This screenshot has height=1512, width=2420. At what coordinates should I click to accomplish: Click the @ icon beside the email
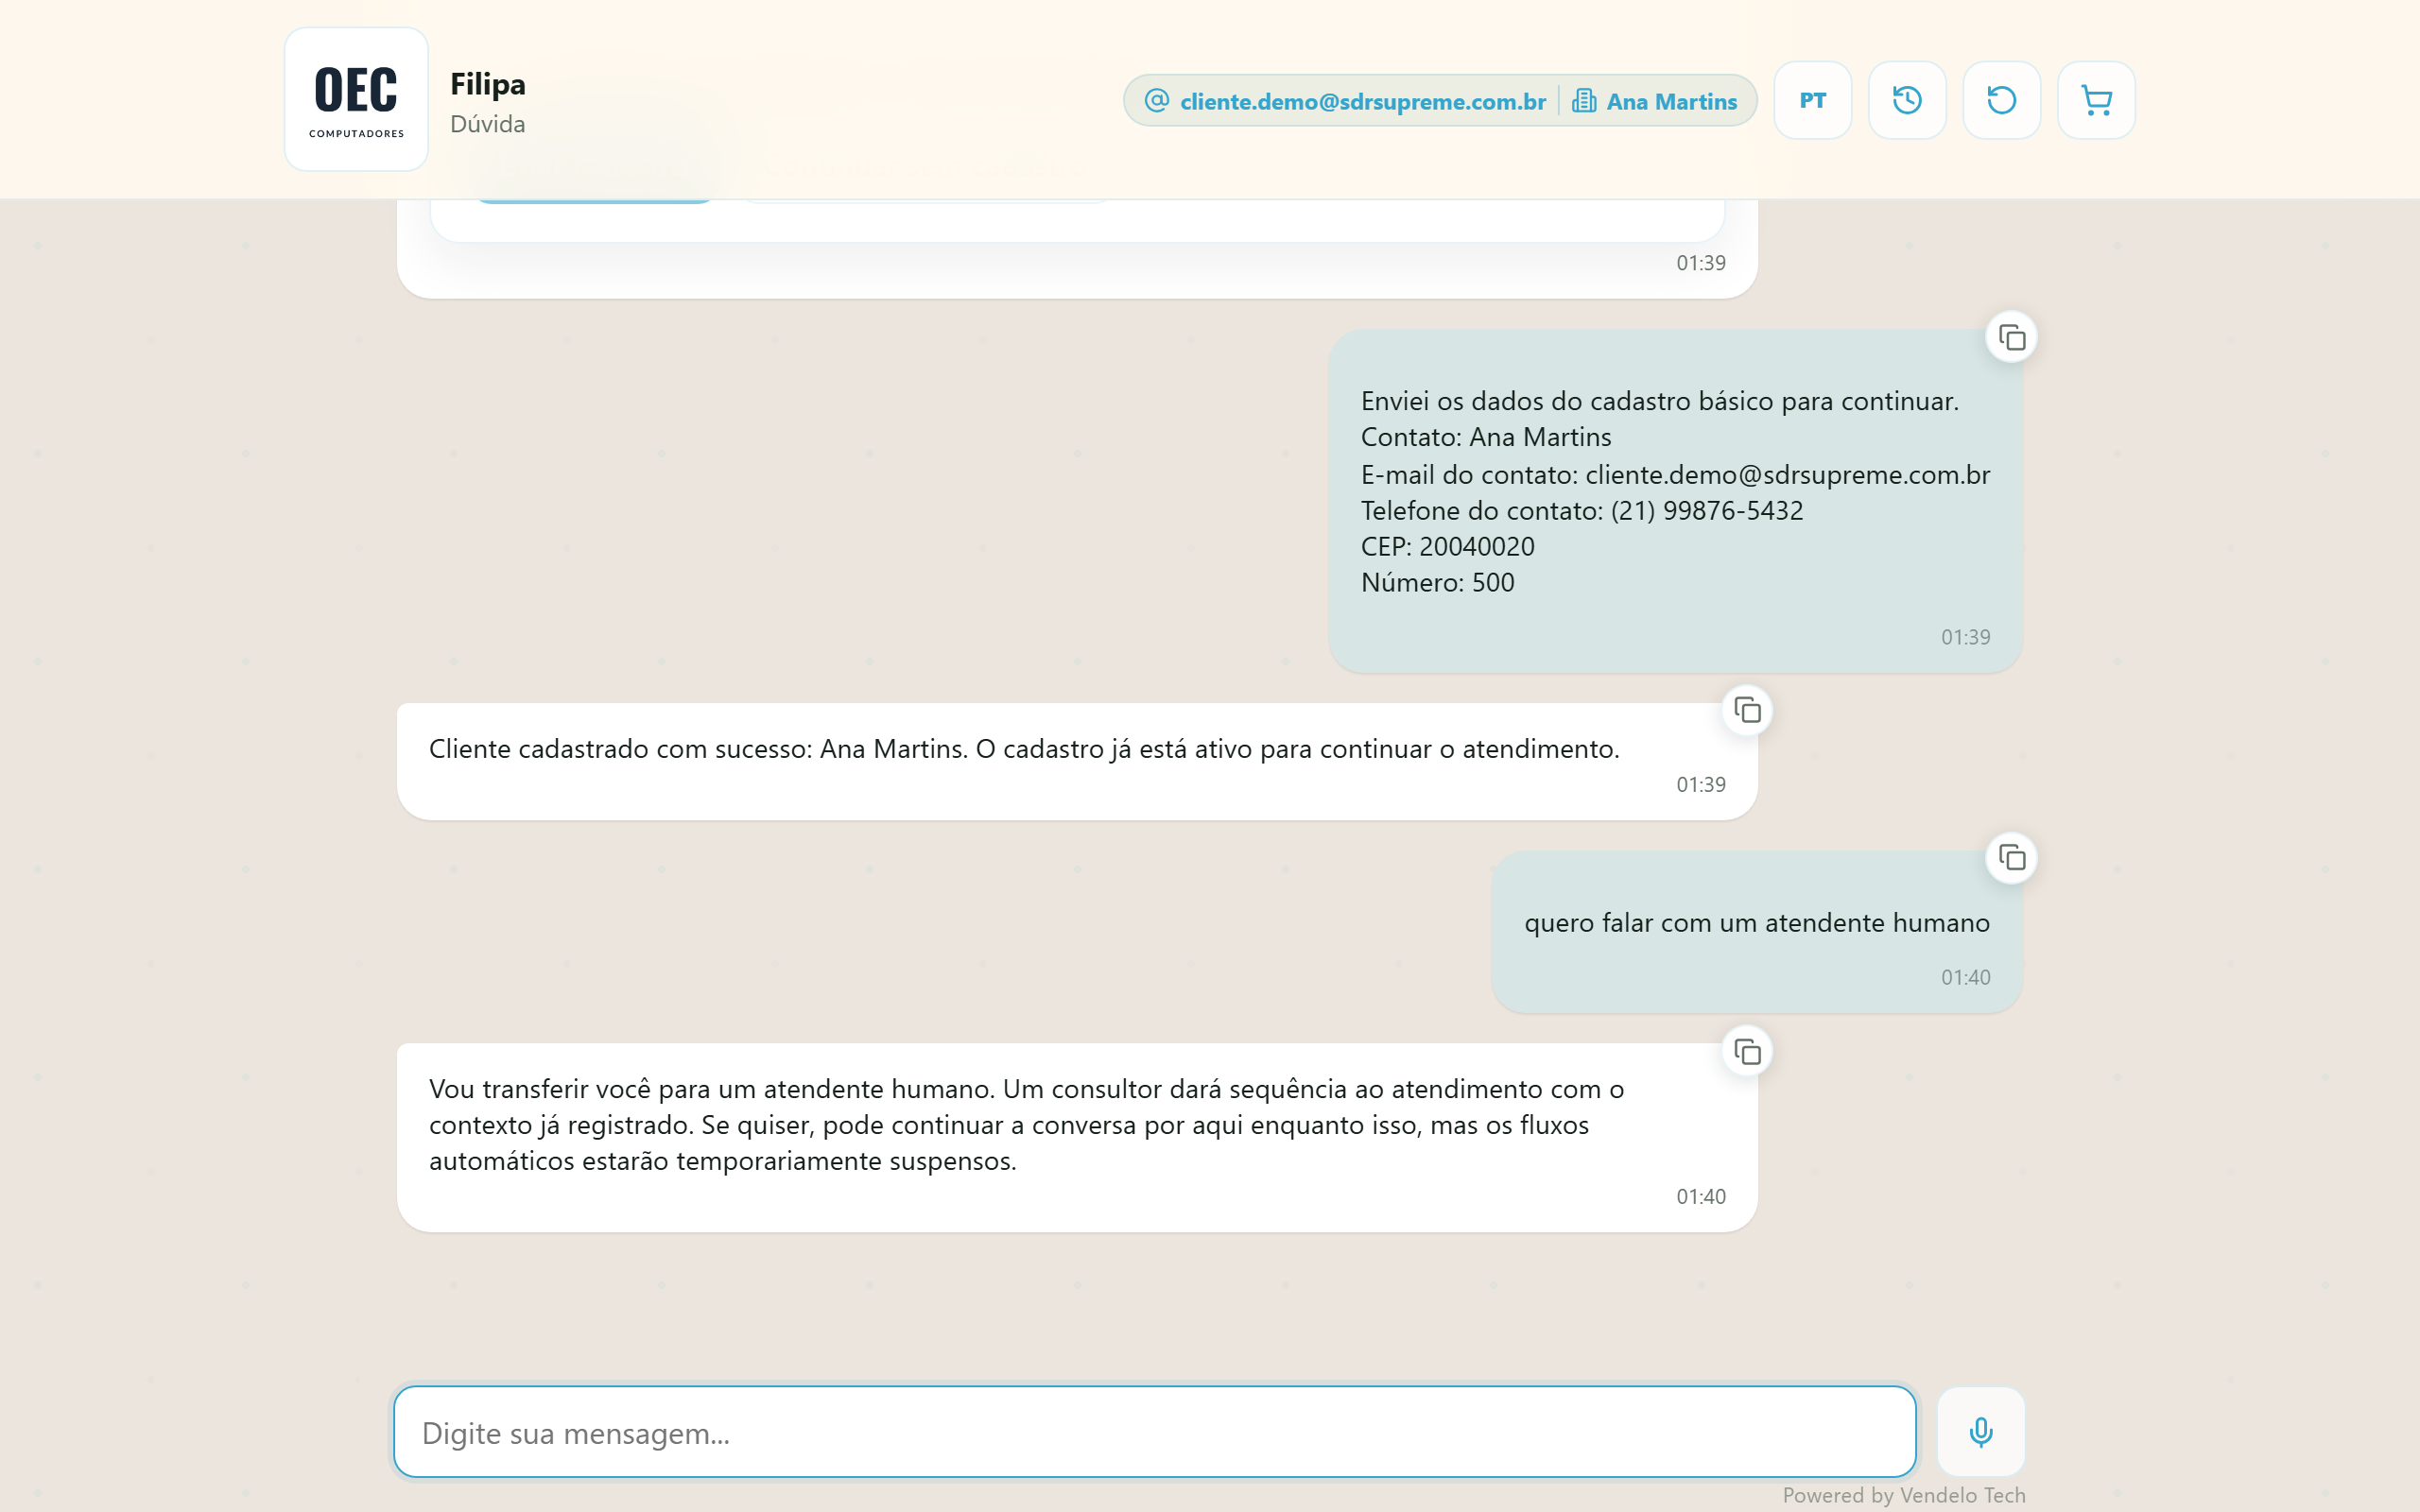(1156, 100)
